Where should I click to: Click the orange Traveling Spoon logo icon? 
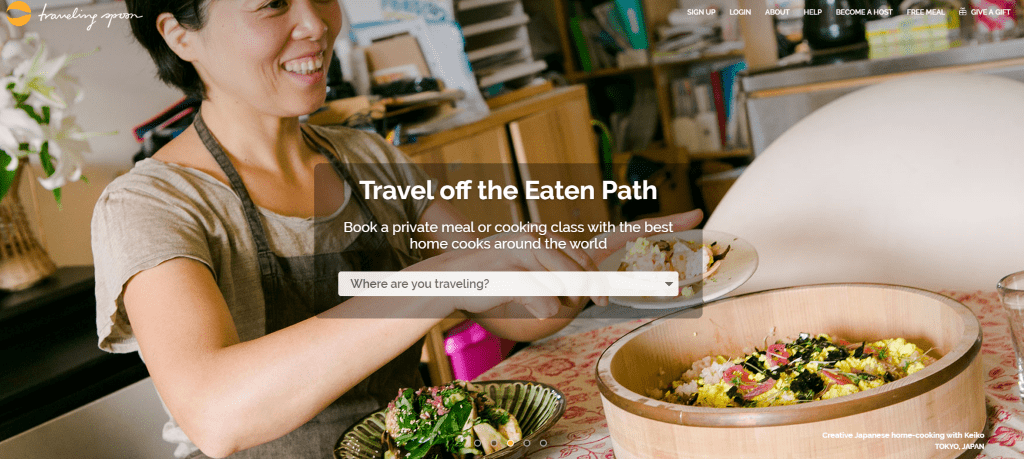pyautogui.click(x=18, y=13)
